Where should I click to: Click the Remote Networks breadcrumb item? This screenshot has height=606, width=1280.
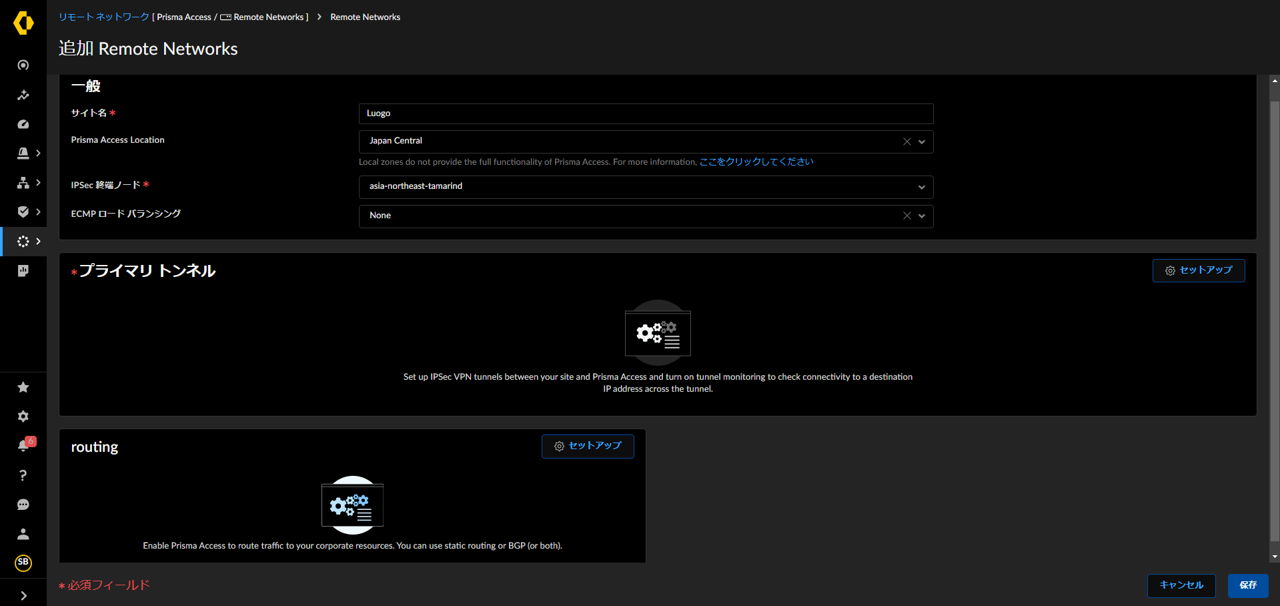tap(365, 17)
